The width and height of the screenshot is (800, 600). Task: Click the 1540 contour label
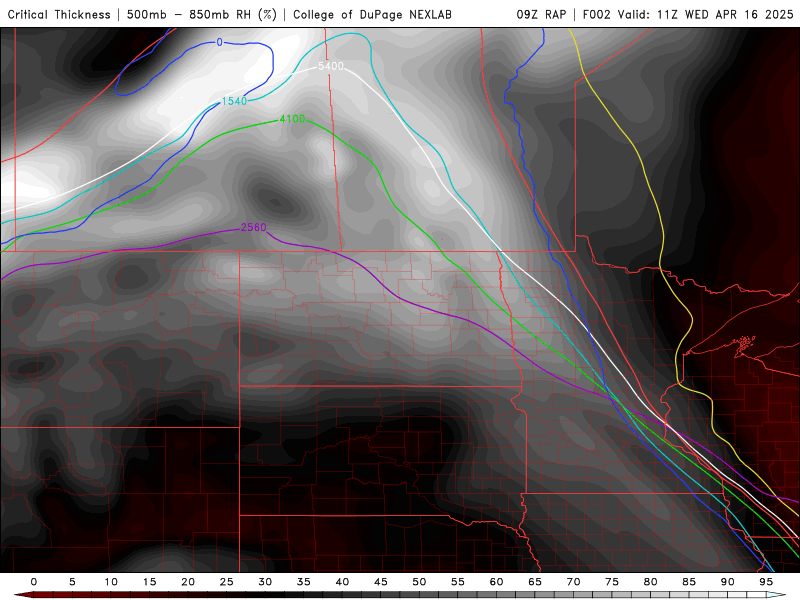point(234,101)
